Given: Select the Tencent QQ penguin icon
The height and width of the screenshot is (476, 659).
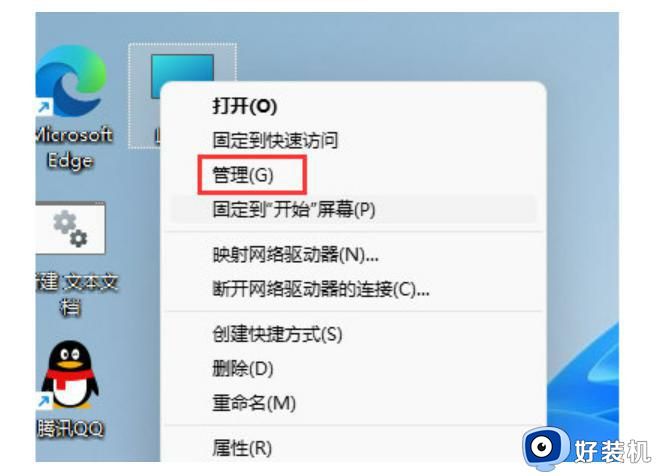Looking at the screenshot, I should point(70,374).
